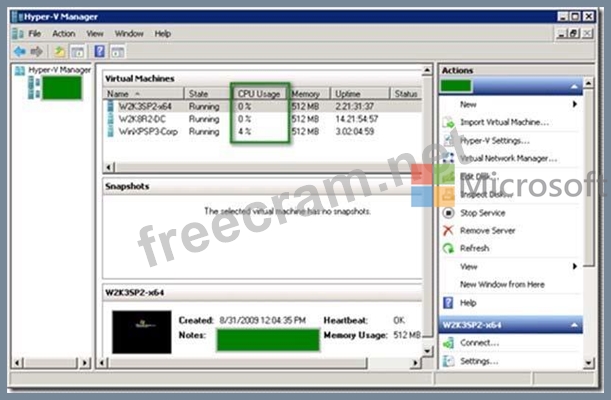Click Connect action for W2K3SP2-x64
Viewport: 611px width, 400px height.
point(479,343)
